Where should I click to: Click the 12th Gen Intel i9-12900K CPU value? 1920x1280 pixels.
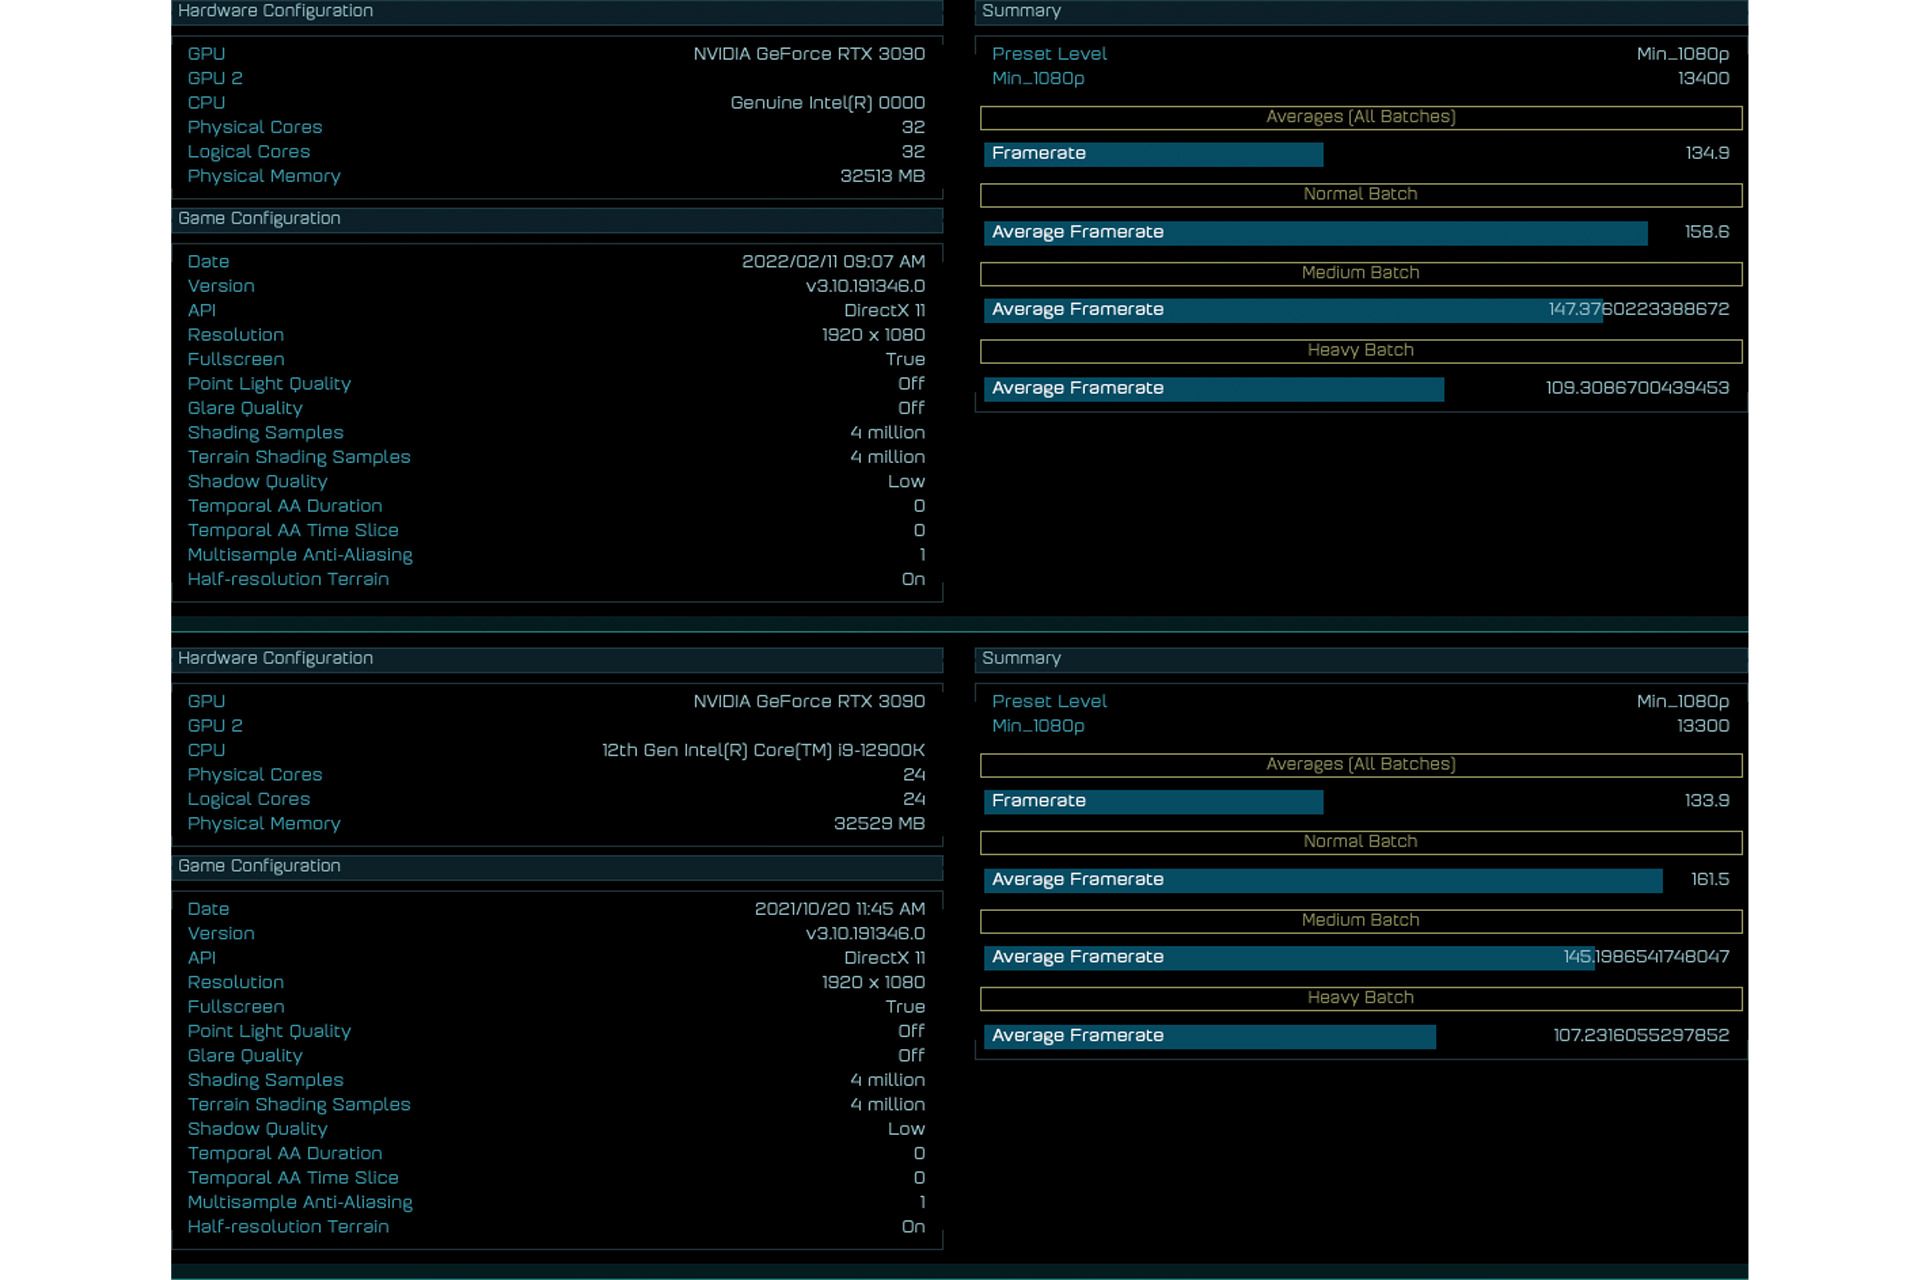click(x=763, y=750)
